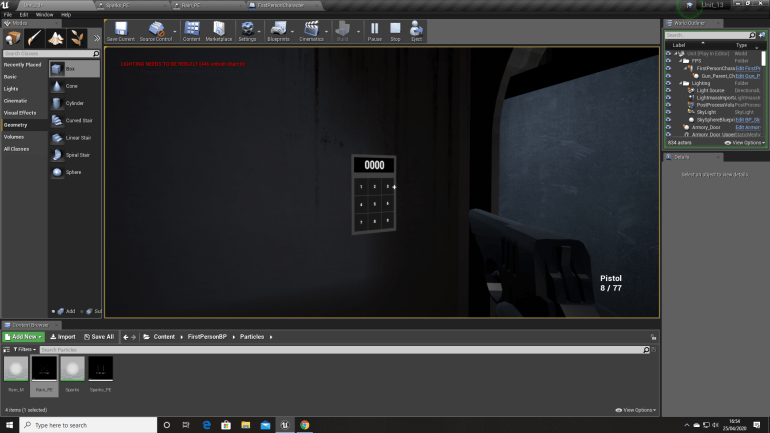
Task: Click the Search Particles input field
Action: 341,350
